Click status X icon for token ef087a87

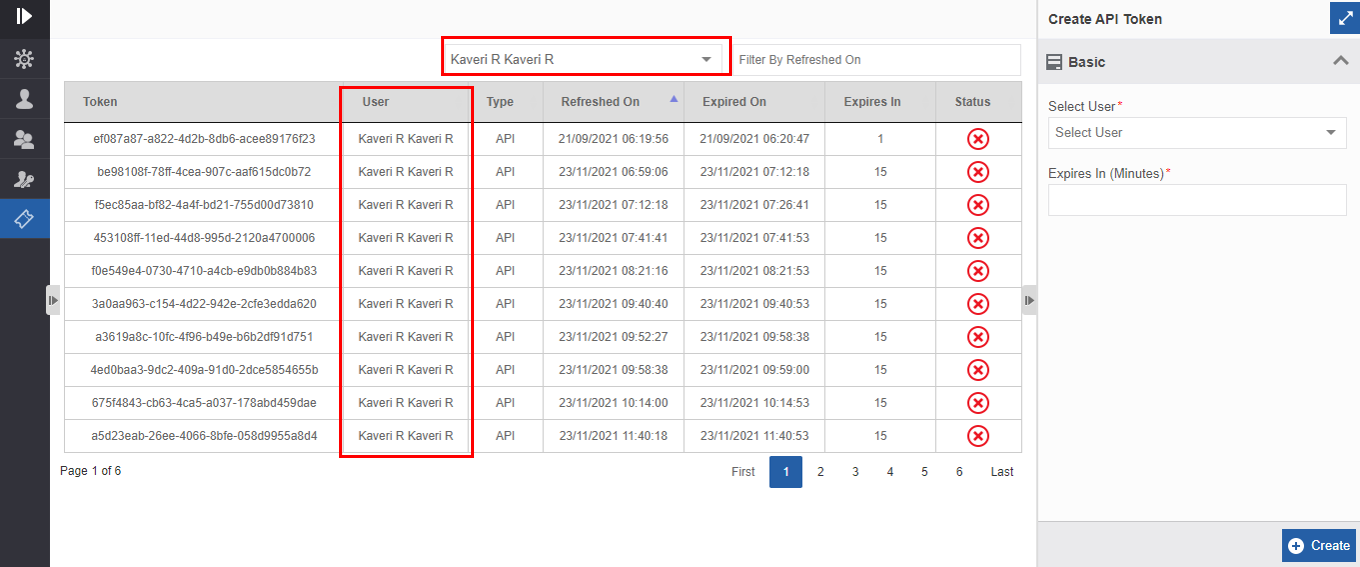978,139
